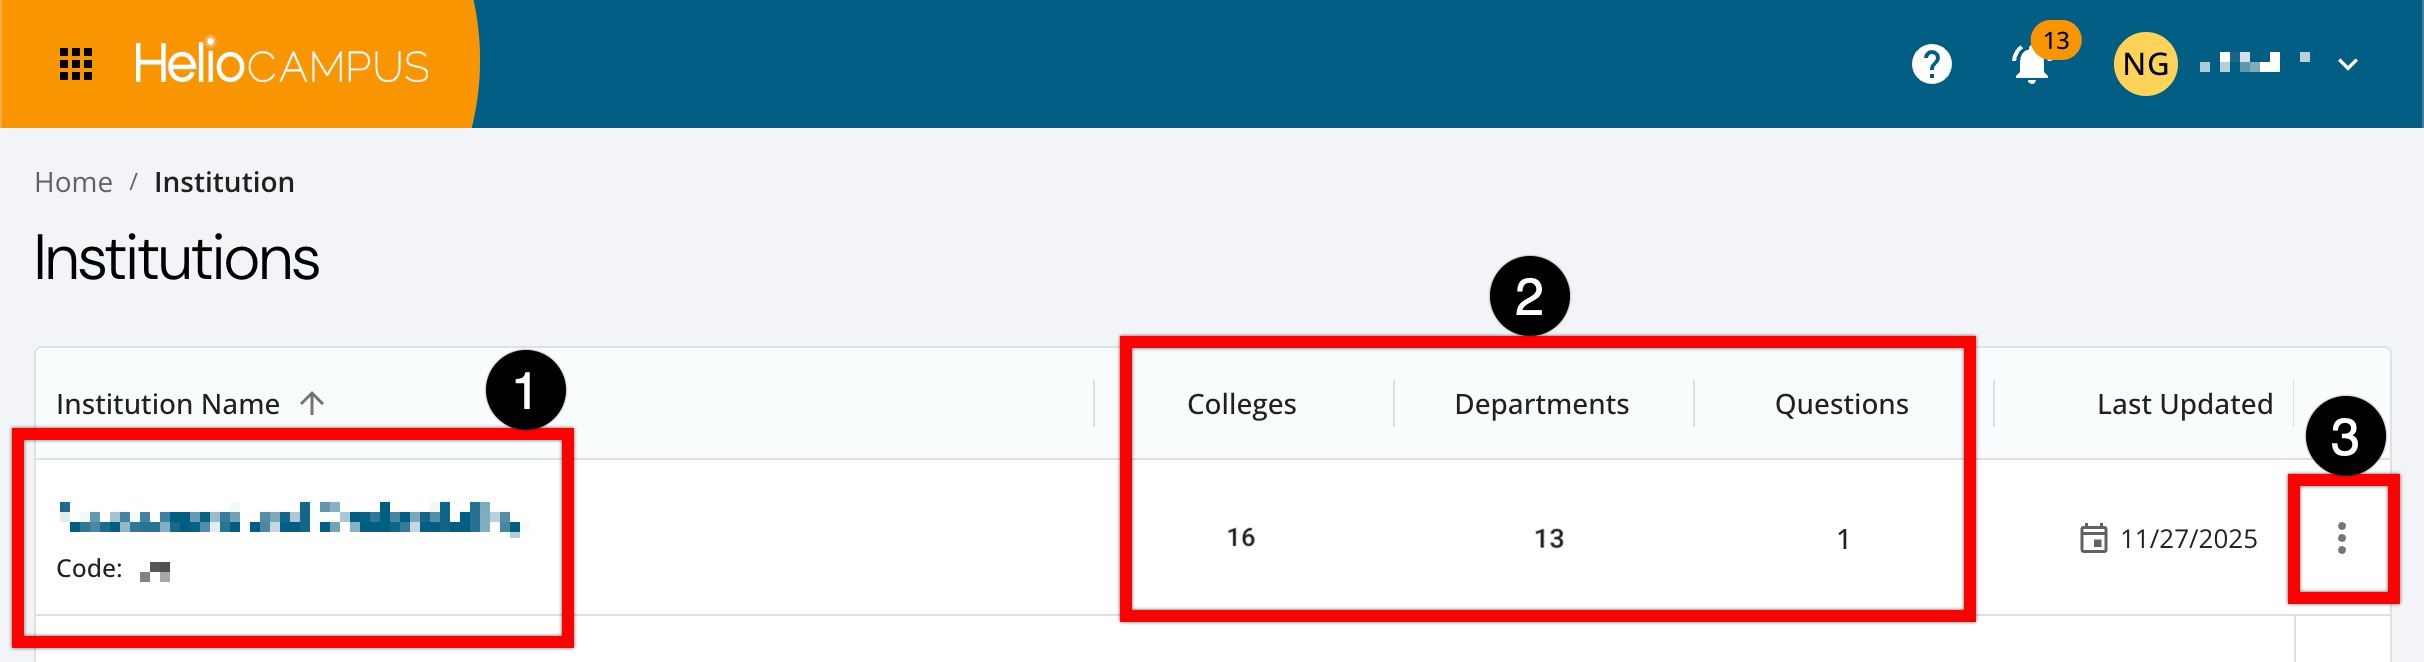Click the notification badge showing 13
The width and height of the screenshot is (2424, 662).
coord(2056,41)
